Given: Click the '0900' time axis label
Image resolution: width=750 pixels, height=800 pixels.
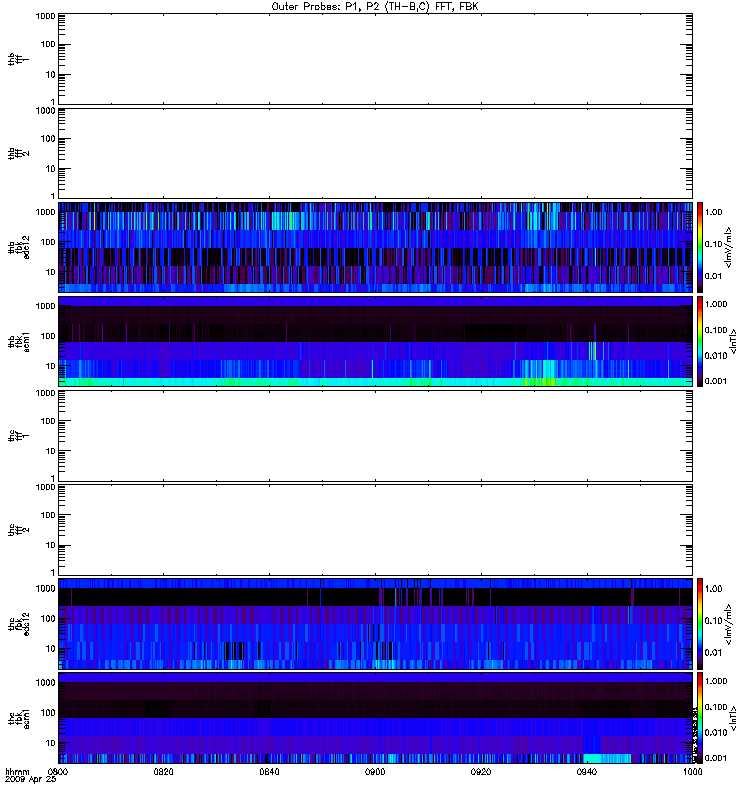Looking at the screenshot, I should pos(375,772).
